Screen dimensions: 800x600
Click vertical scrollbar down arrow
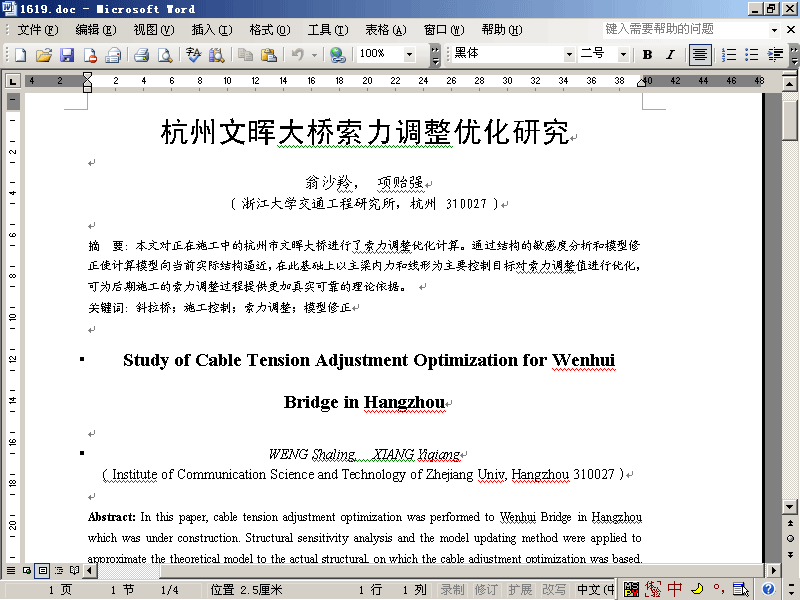click(790, 507)
